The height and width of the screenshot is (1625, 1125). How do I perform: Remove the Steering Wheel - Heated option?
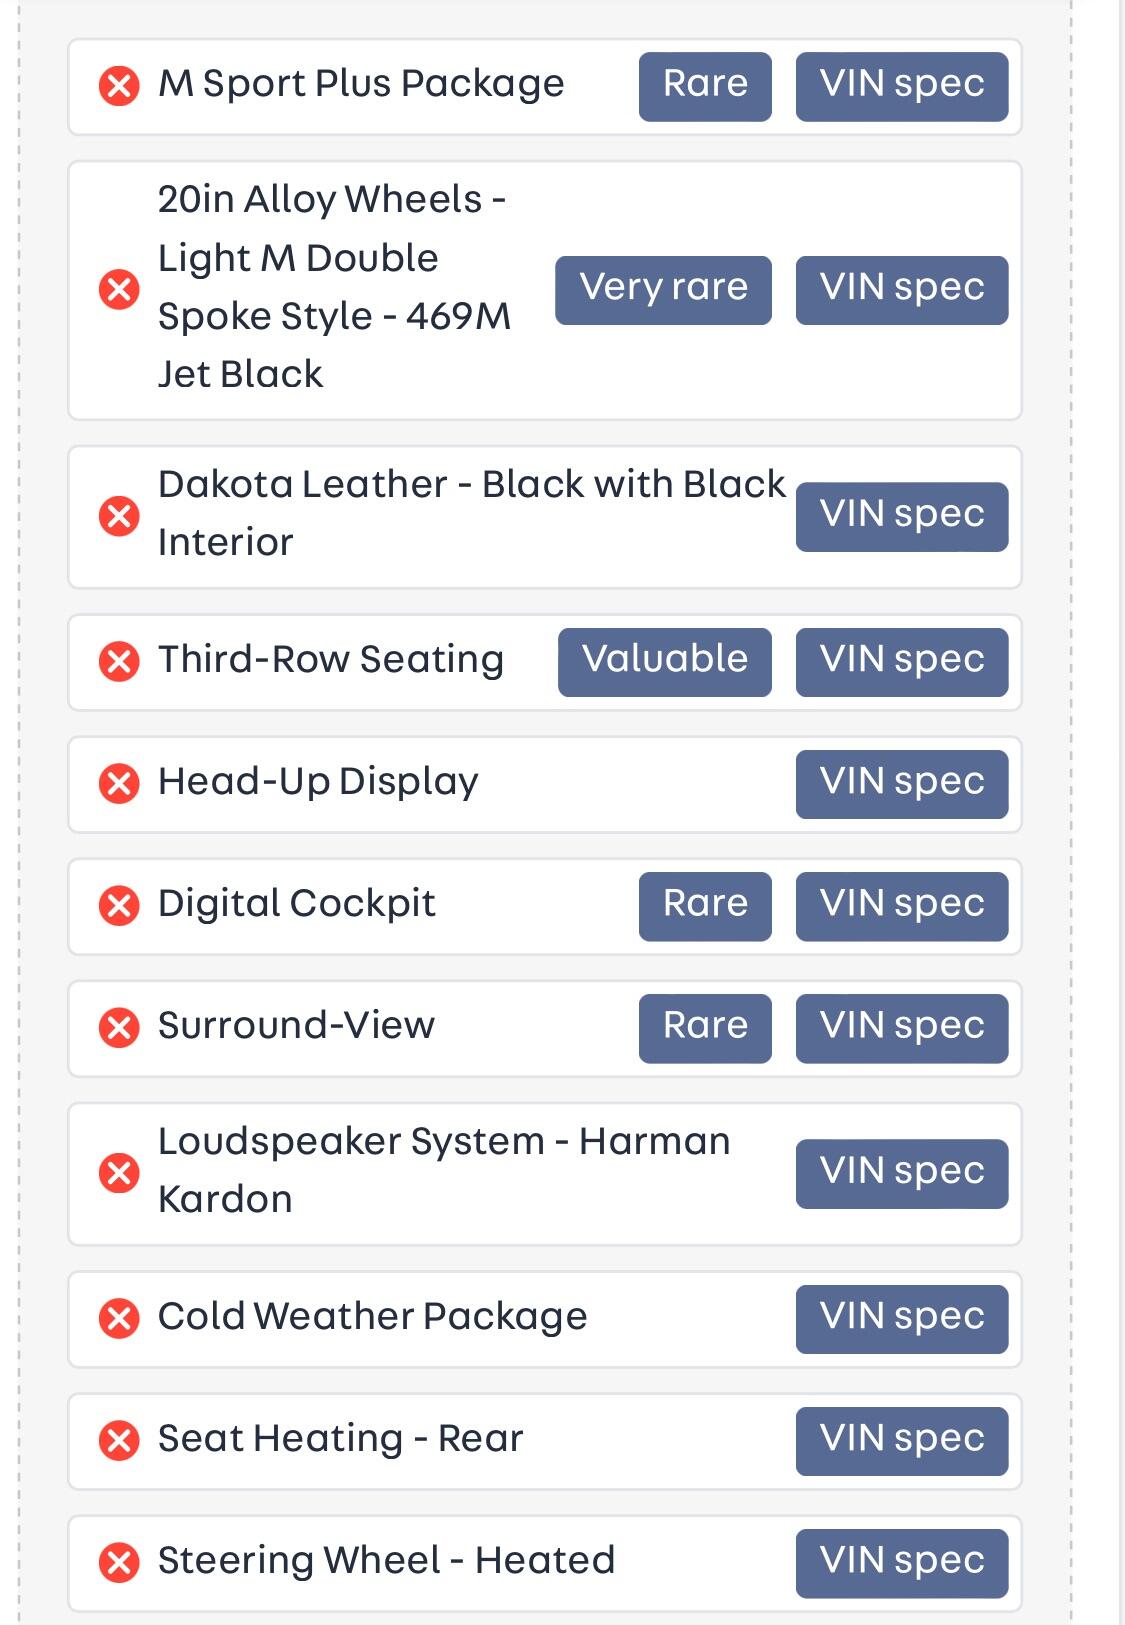(119, 1562)
